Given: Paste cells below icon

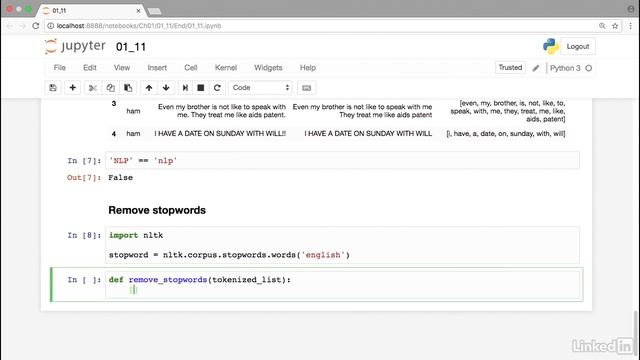Looking at the screenshot, I should point(128,88).
